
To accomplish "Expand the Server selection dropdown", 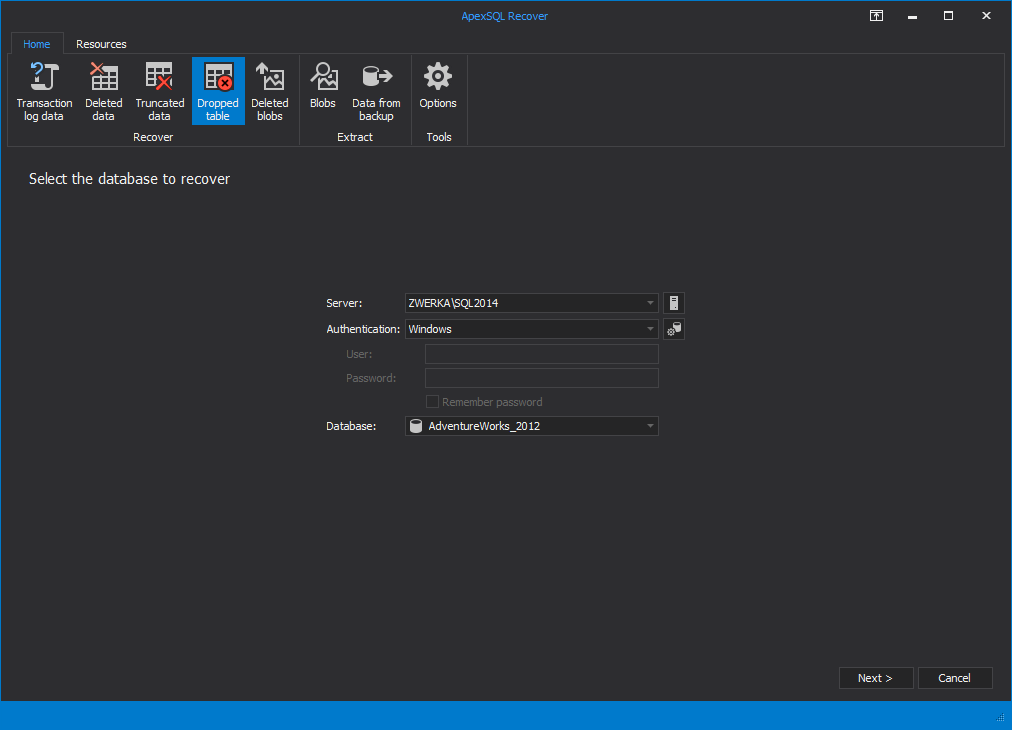I will point(649,303).
